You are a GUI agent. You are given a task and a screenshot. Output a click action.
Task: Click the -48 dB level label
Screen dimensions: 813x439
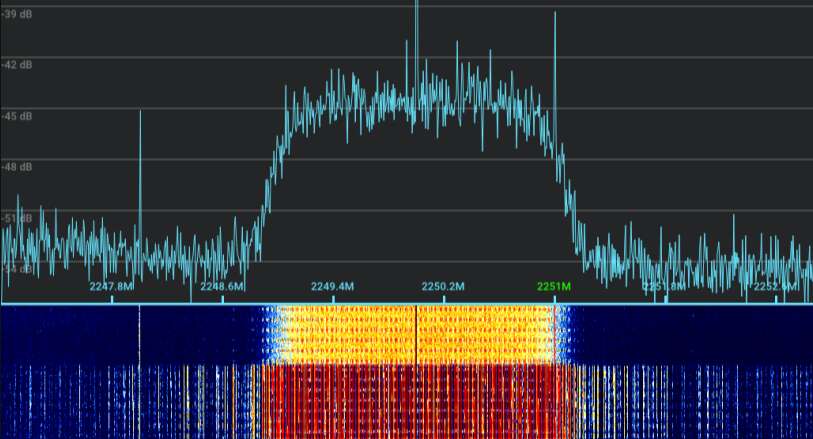[18, 167]
